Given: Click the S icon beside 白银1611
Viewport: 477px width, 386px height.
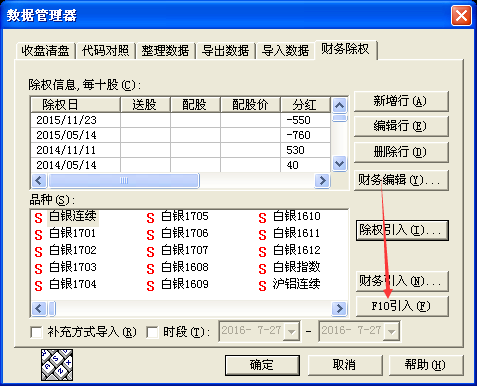Looking at the screenshot, I should (x=262, y=235).
